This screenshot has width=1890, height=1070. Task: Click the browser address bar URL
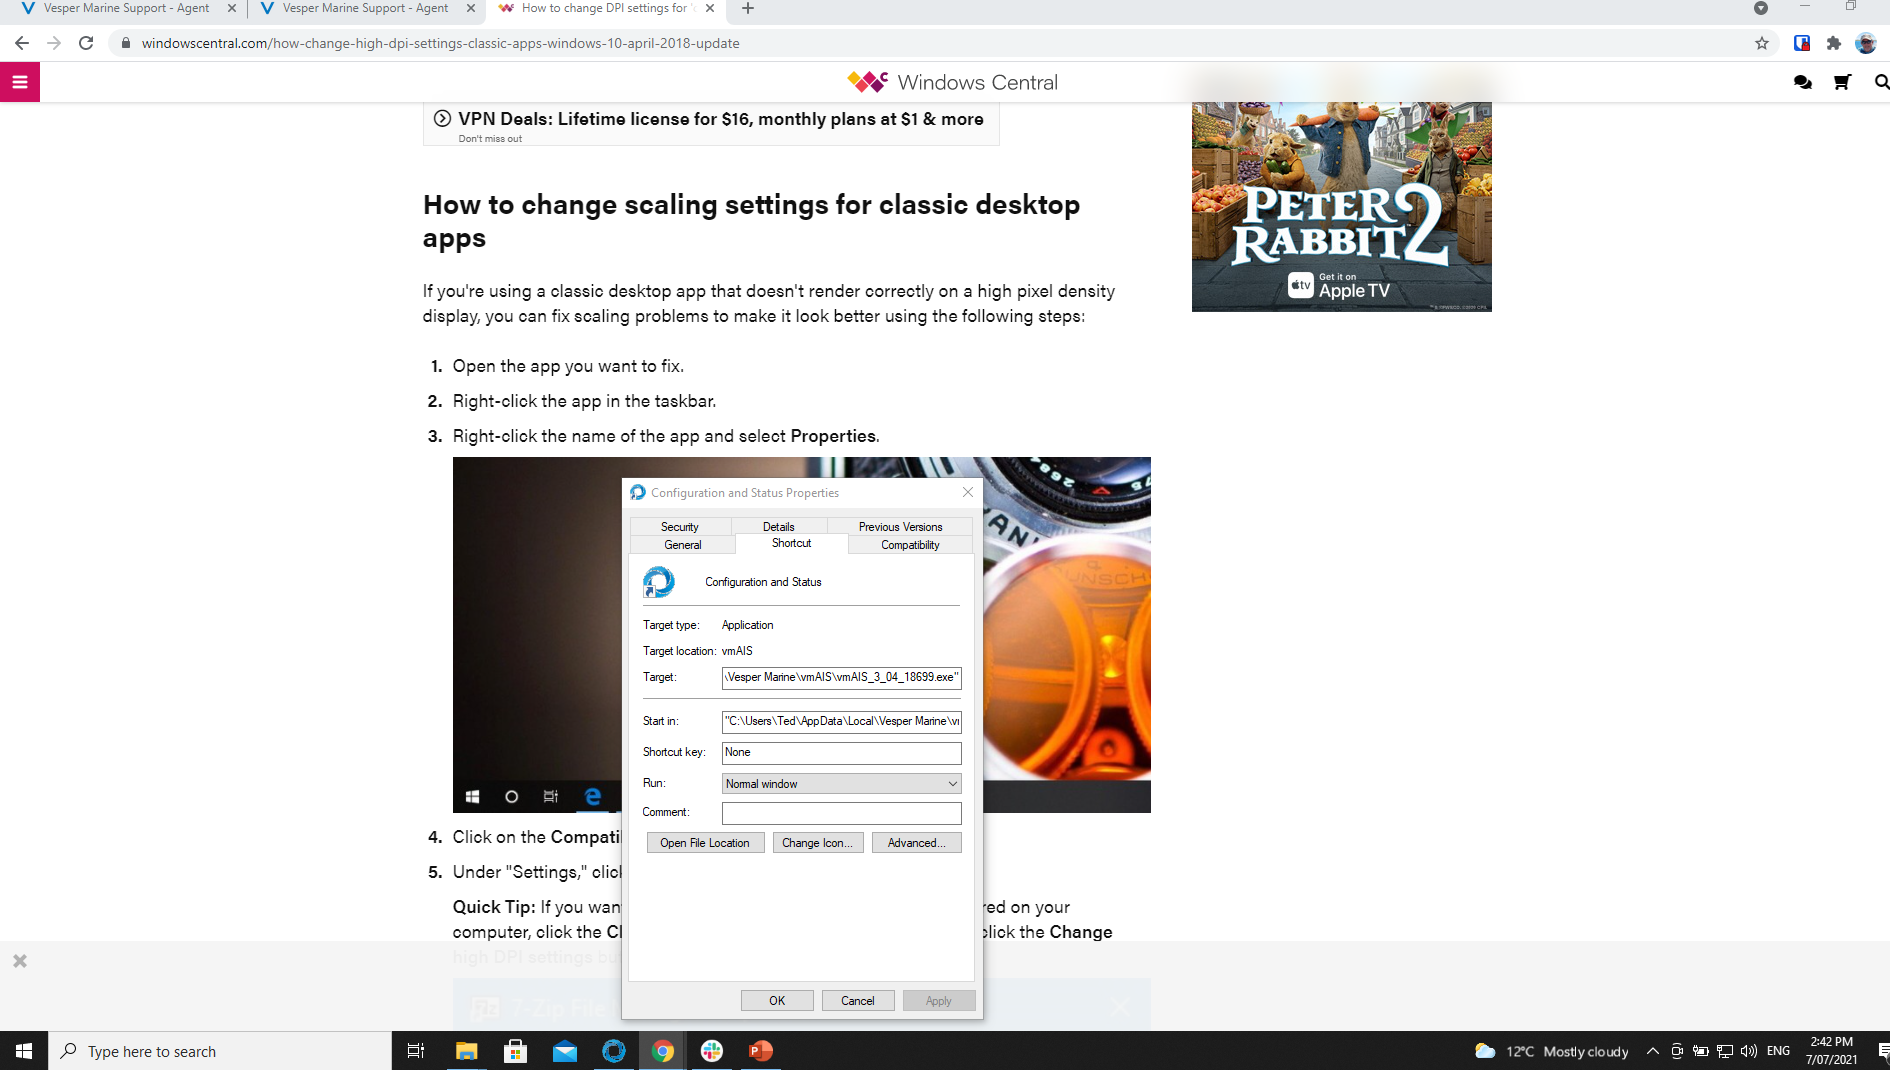(441, 43)
